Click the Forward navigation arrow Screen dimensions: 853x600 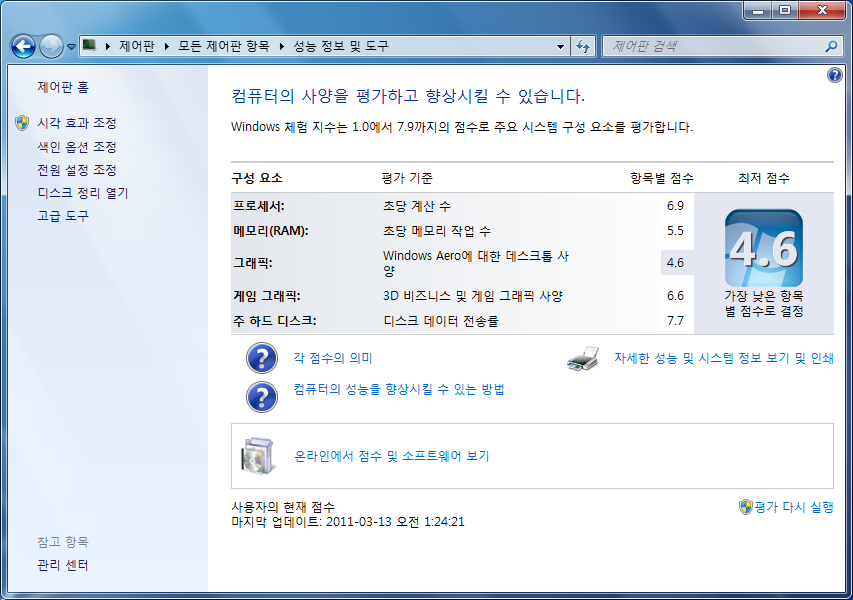(51, 47)
